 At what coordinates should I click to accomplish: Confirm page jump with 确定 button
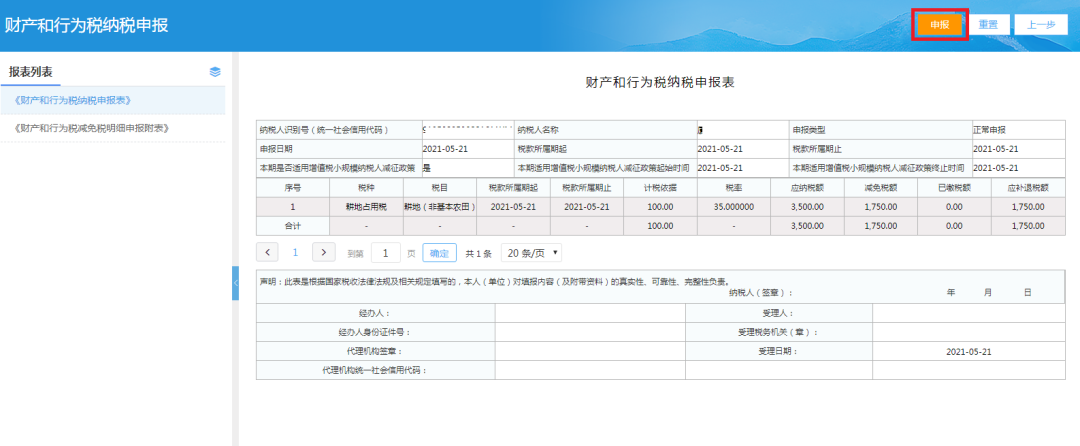coord(439,253)
